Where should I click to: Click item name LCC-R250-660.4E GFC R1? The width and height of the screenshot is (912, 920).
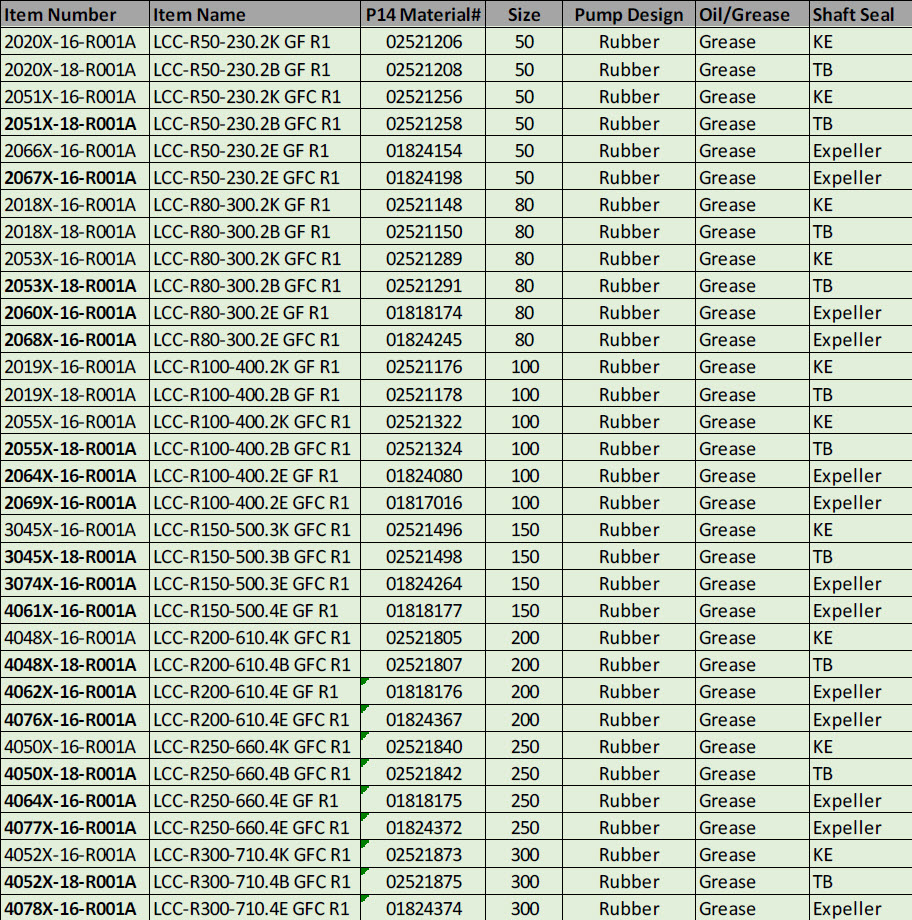(255, 827)
